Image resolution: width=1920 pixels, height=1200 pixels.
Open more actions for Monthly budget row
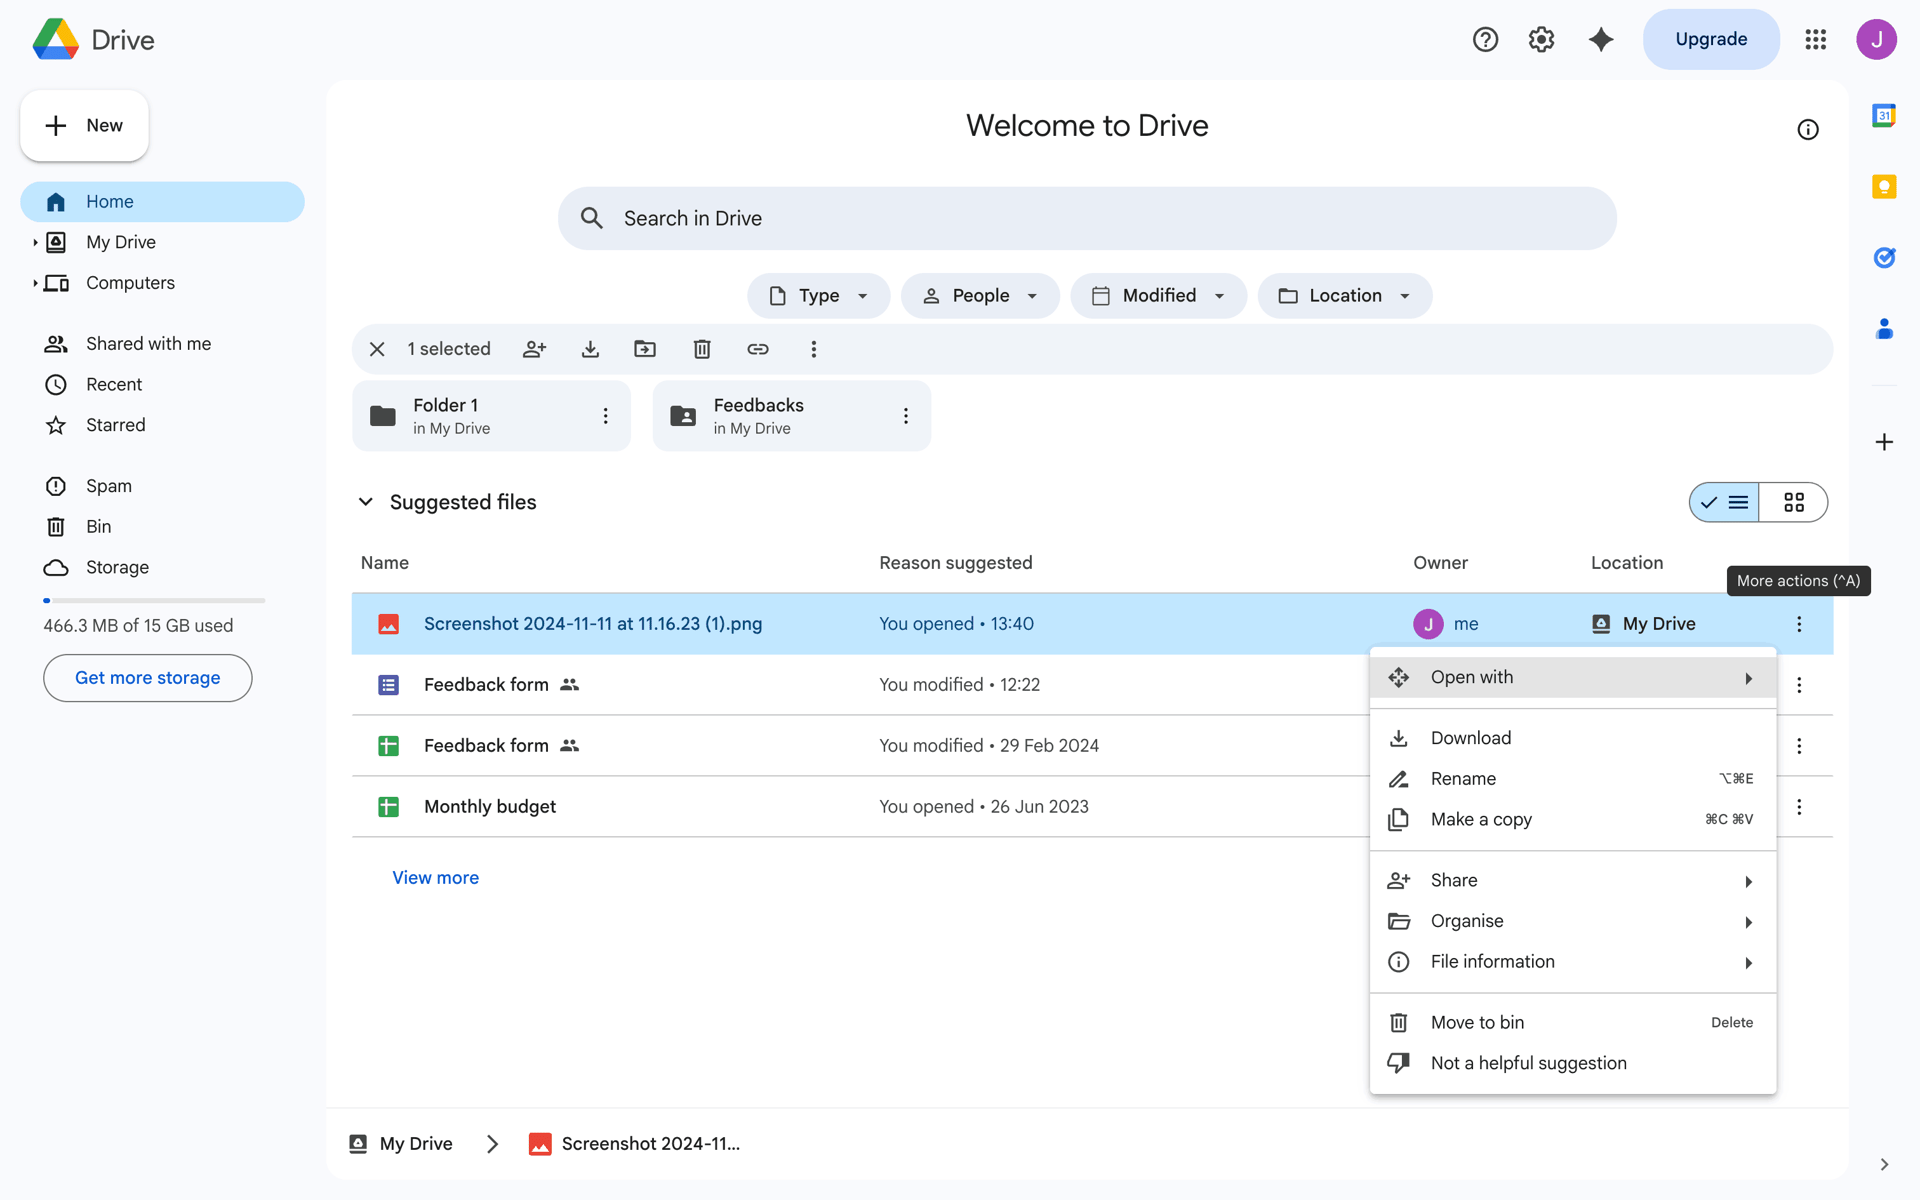(x=1799, y=807)
